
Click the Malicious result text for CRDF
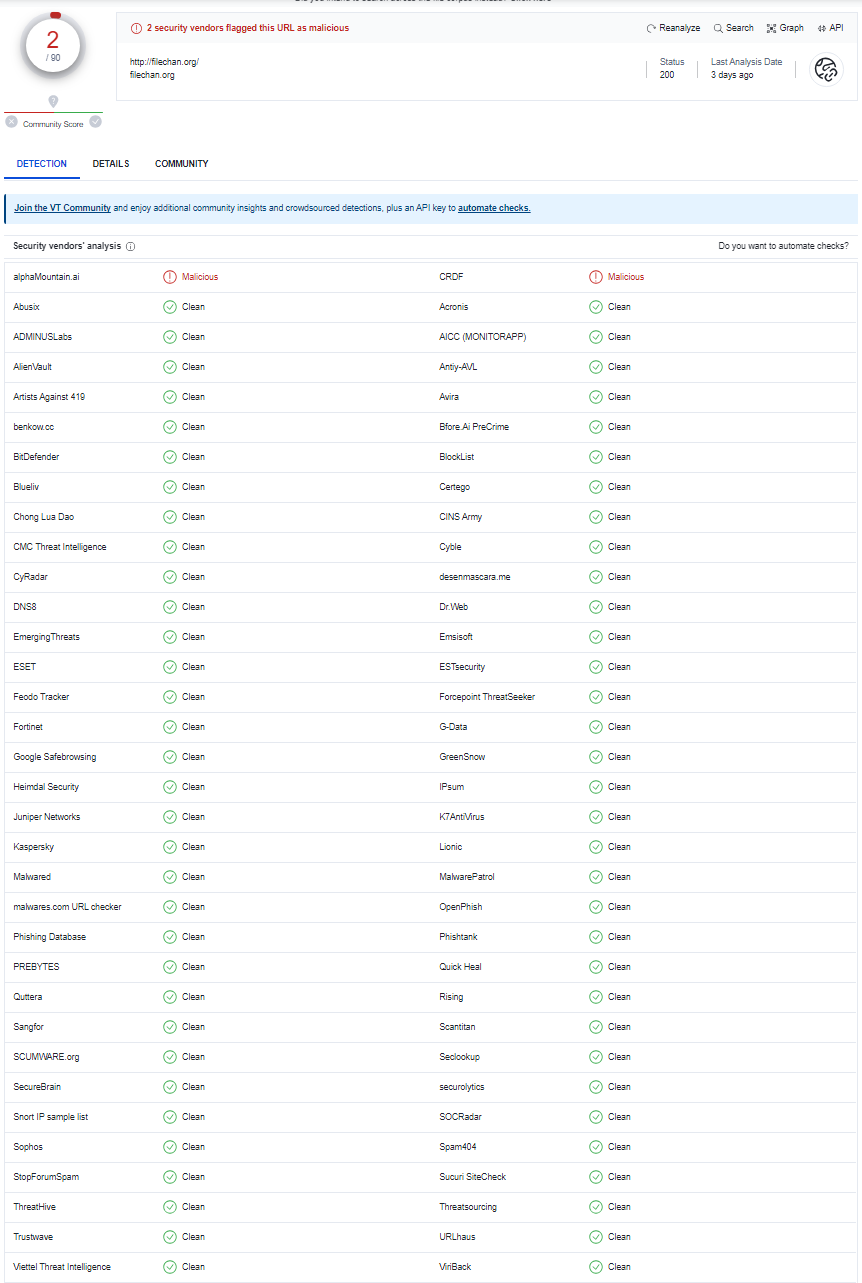click(x=626, y=277)
